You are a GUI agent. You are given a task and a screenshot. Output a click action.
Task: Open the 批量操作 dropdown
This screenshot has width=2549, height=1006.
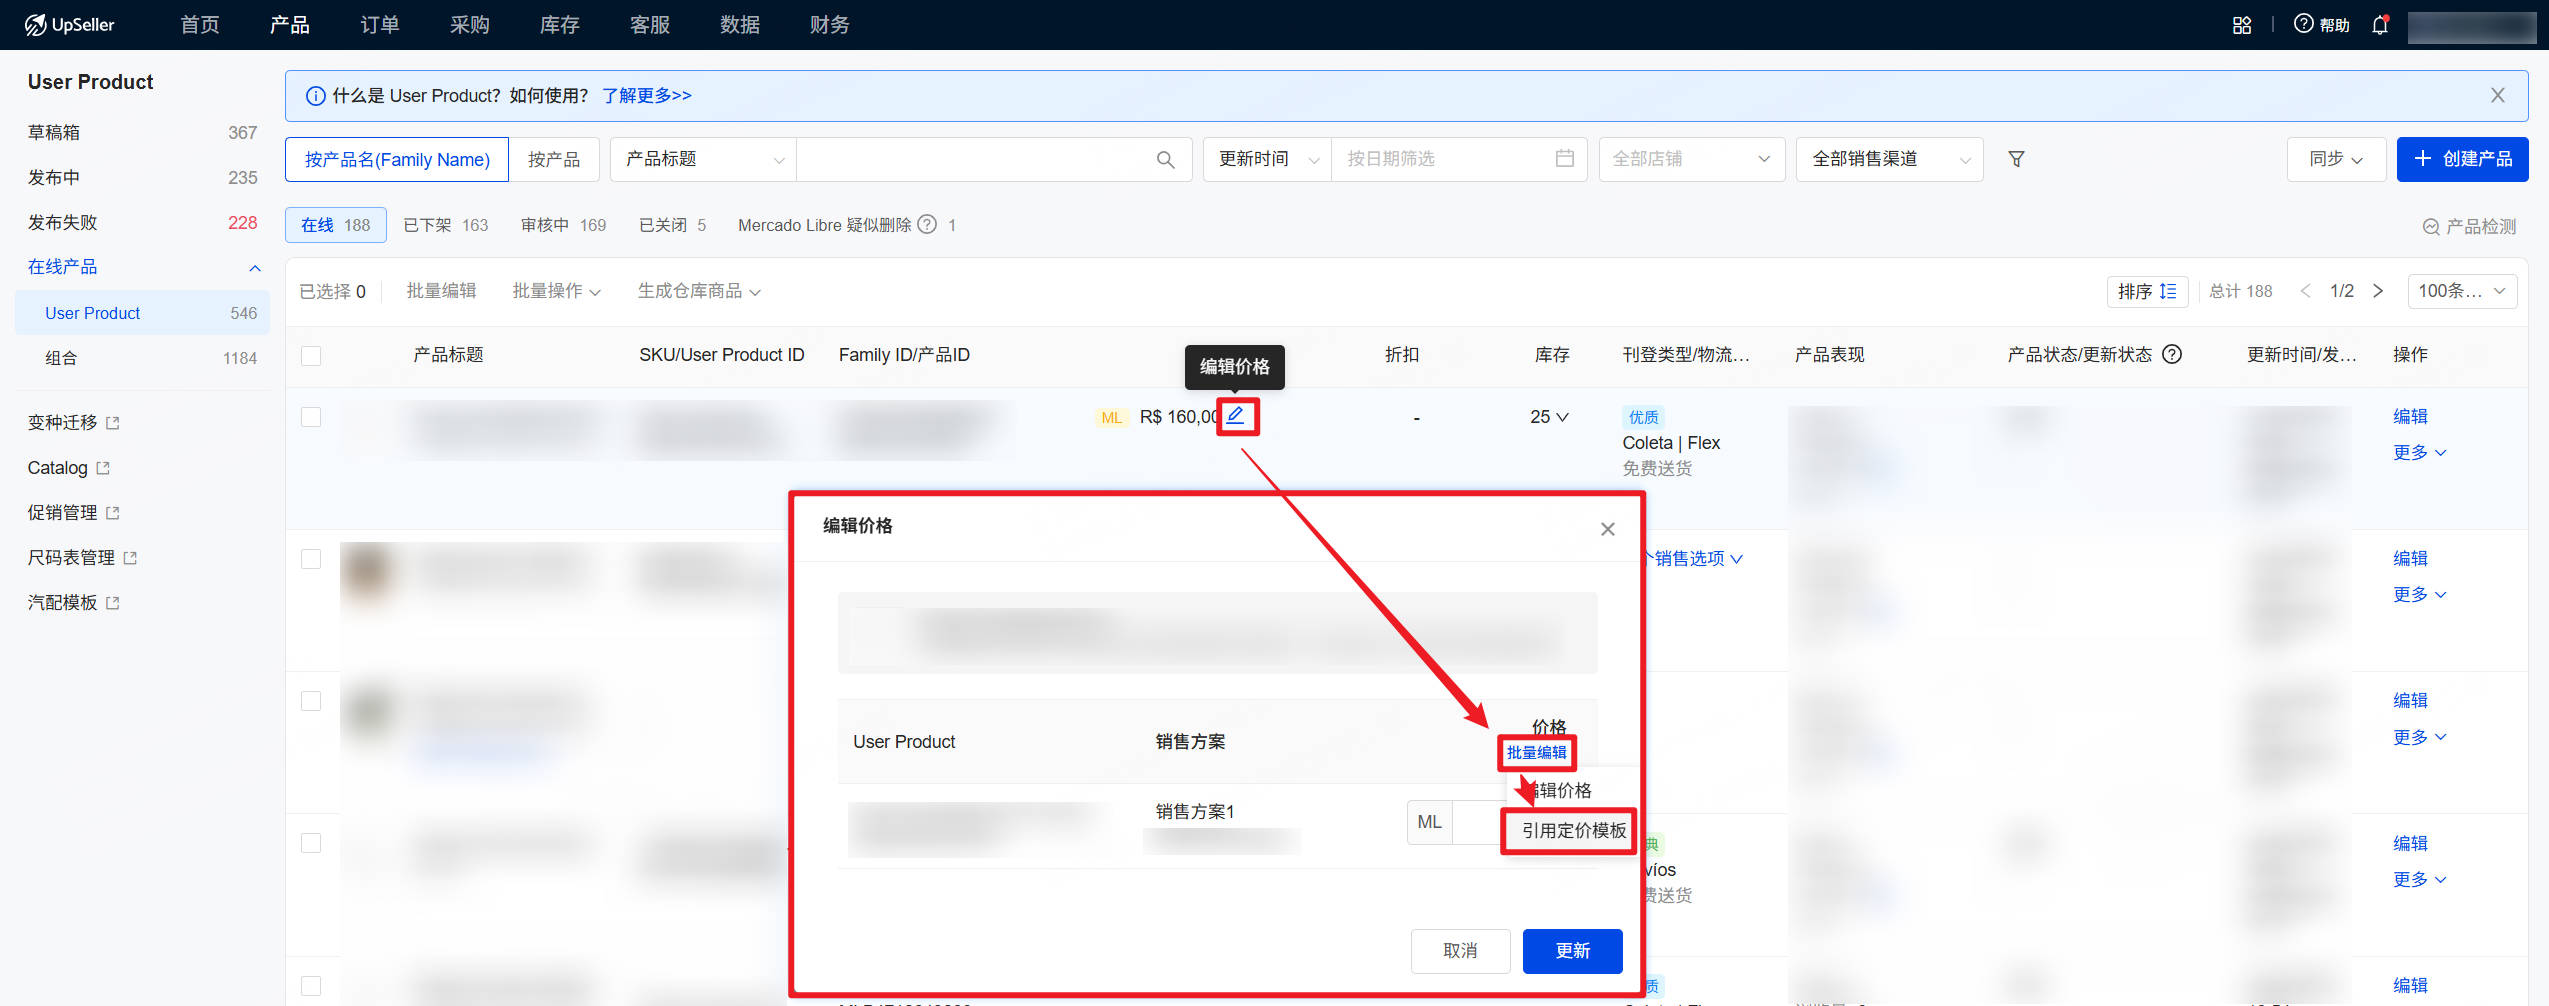tap(556, 291)
